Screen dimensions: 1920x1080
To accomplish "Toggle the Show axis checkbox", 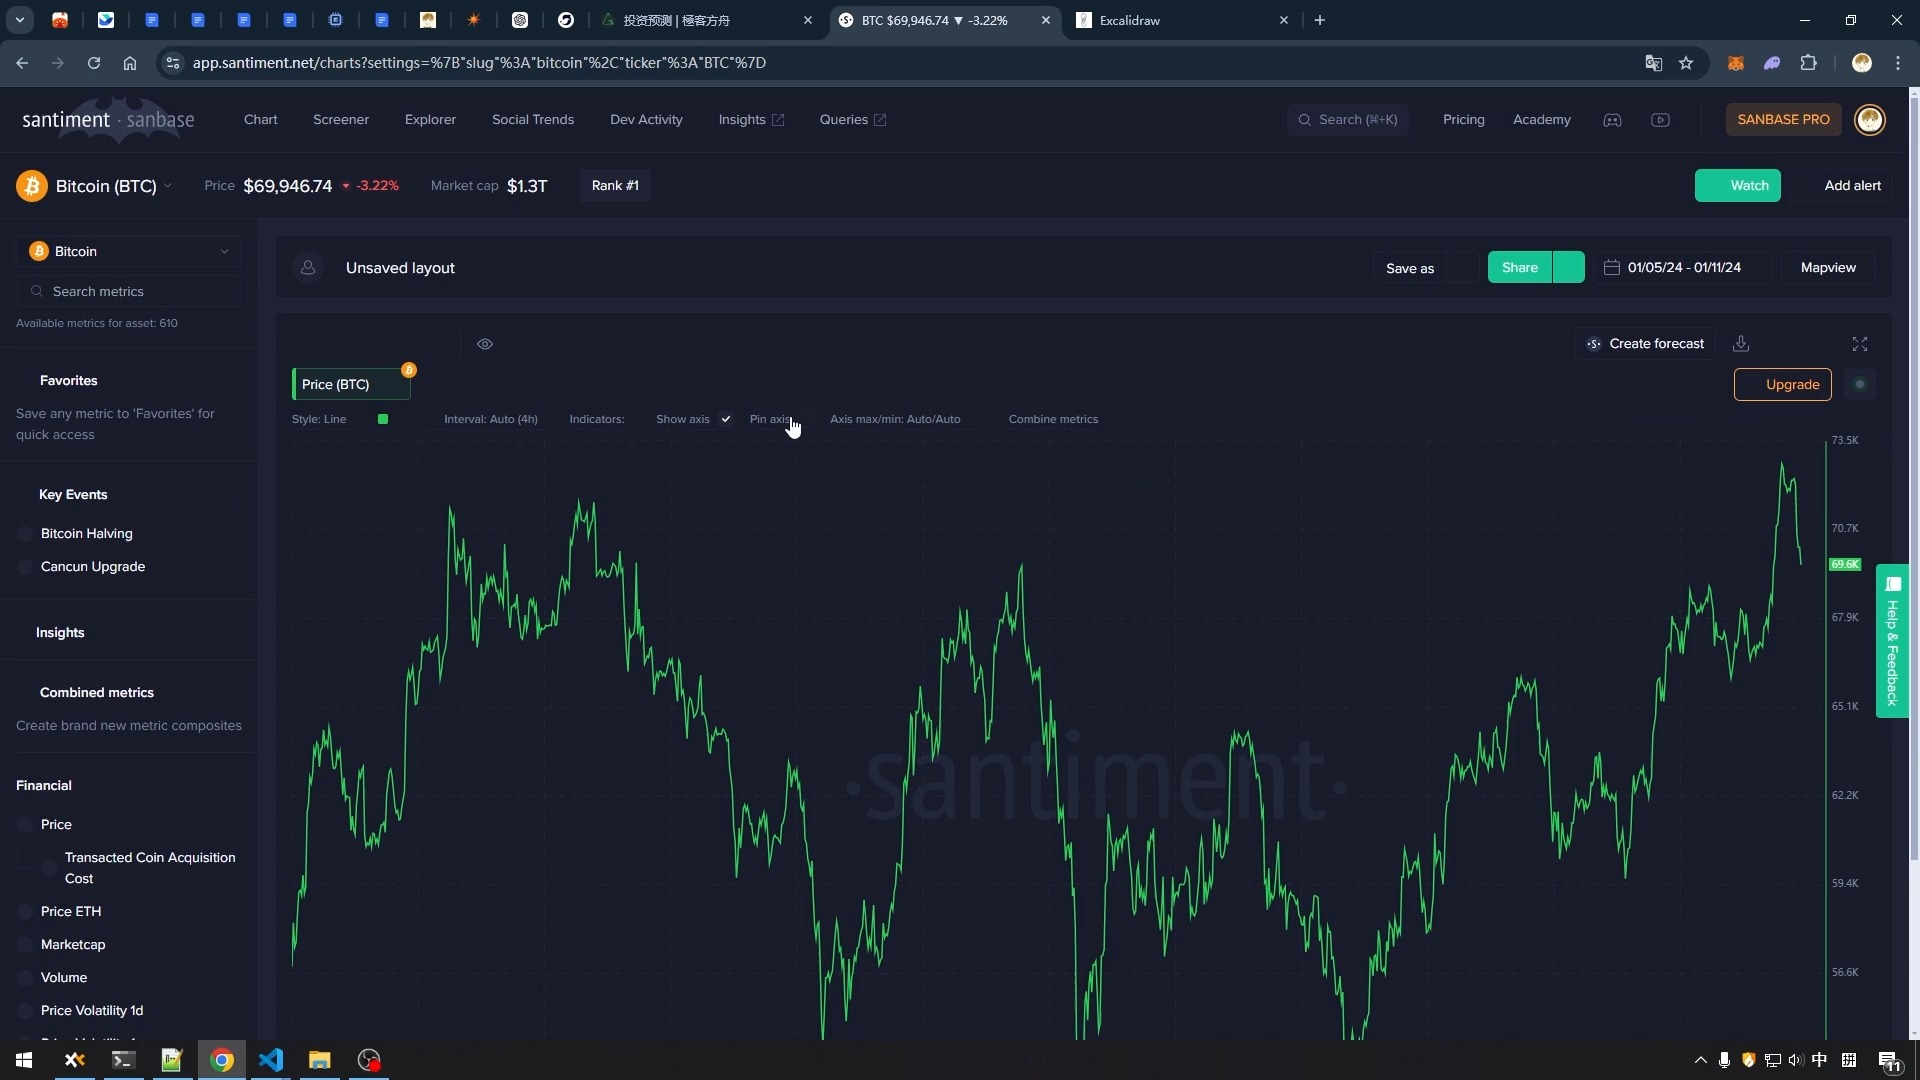I will pyautogui.click(x=726, y=419).
